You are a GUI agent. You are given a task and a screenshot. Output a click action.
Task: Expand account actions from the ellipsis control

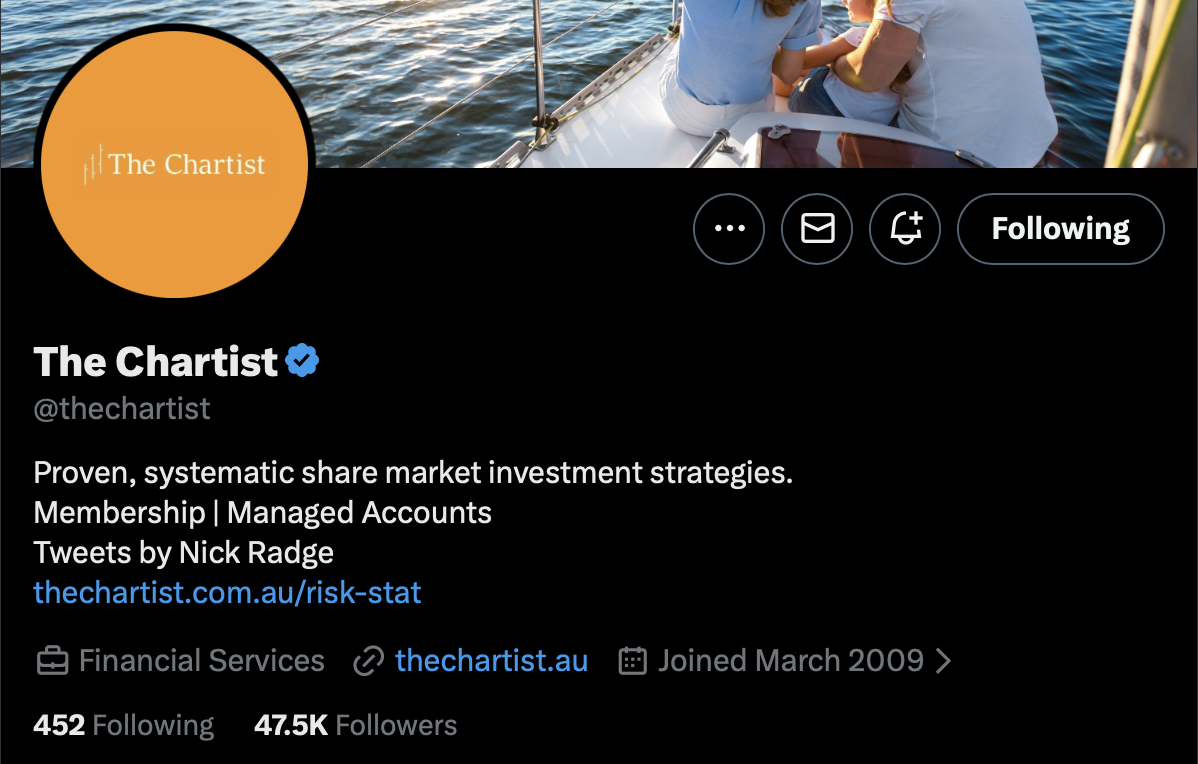(728, 228)
